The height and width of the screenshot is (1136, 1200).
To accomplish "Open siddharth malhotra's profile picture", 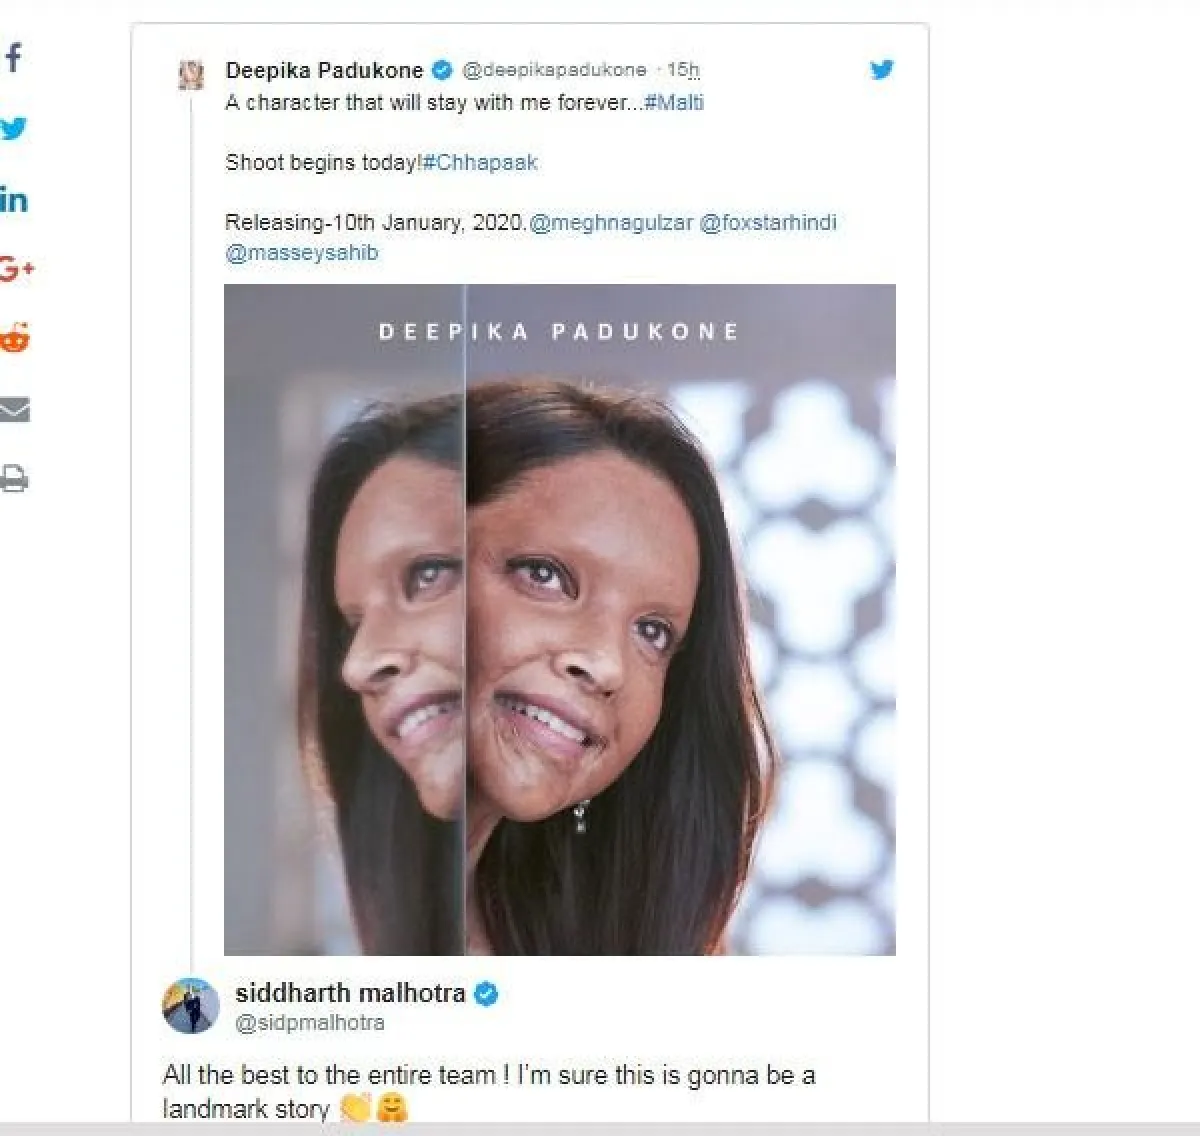I will pos(190,1005).
